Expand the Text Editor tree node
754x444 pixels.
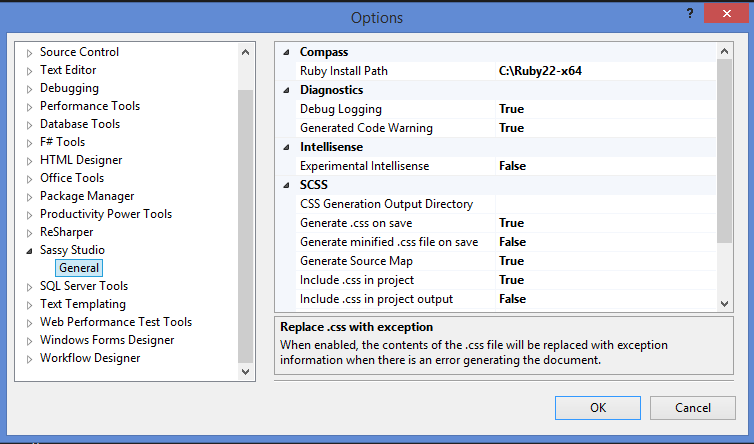pos(30,71)
